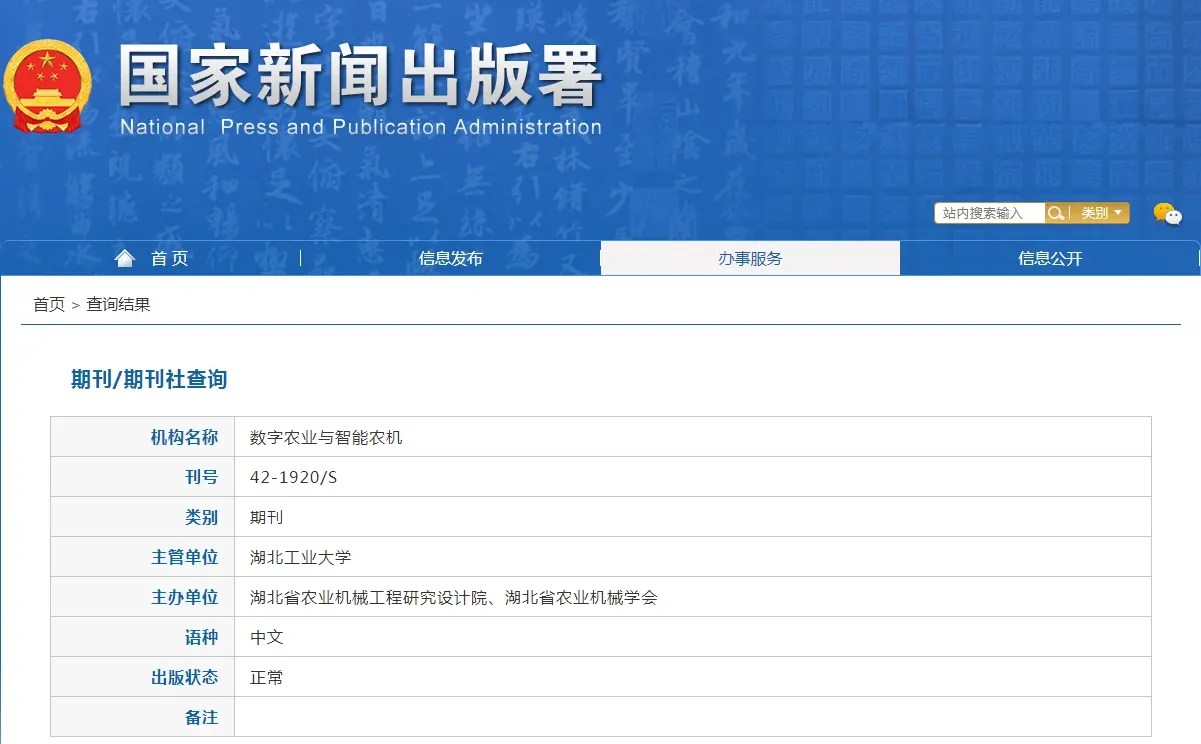Select the 信息公开 menu item
Screen dimensions: 1201x744
point(1050,257)
